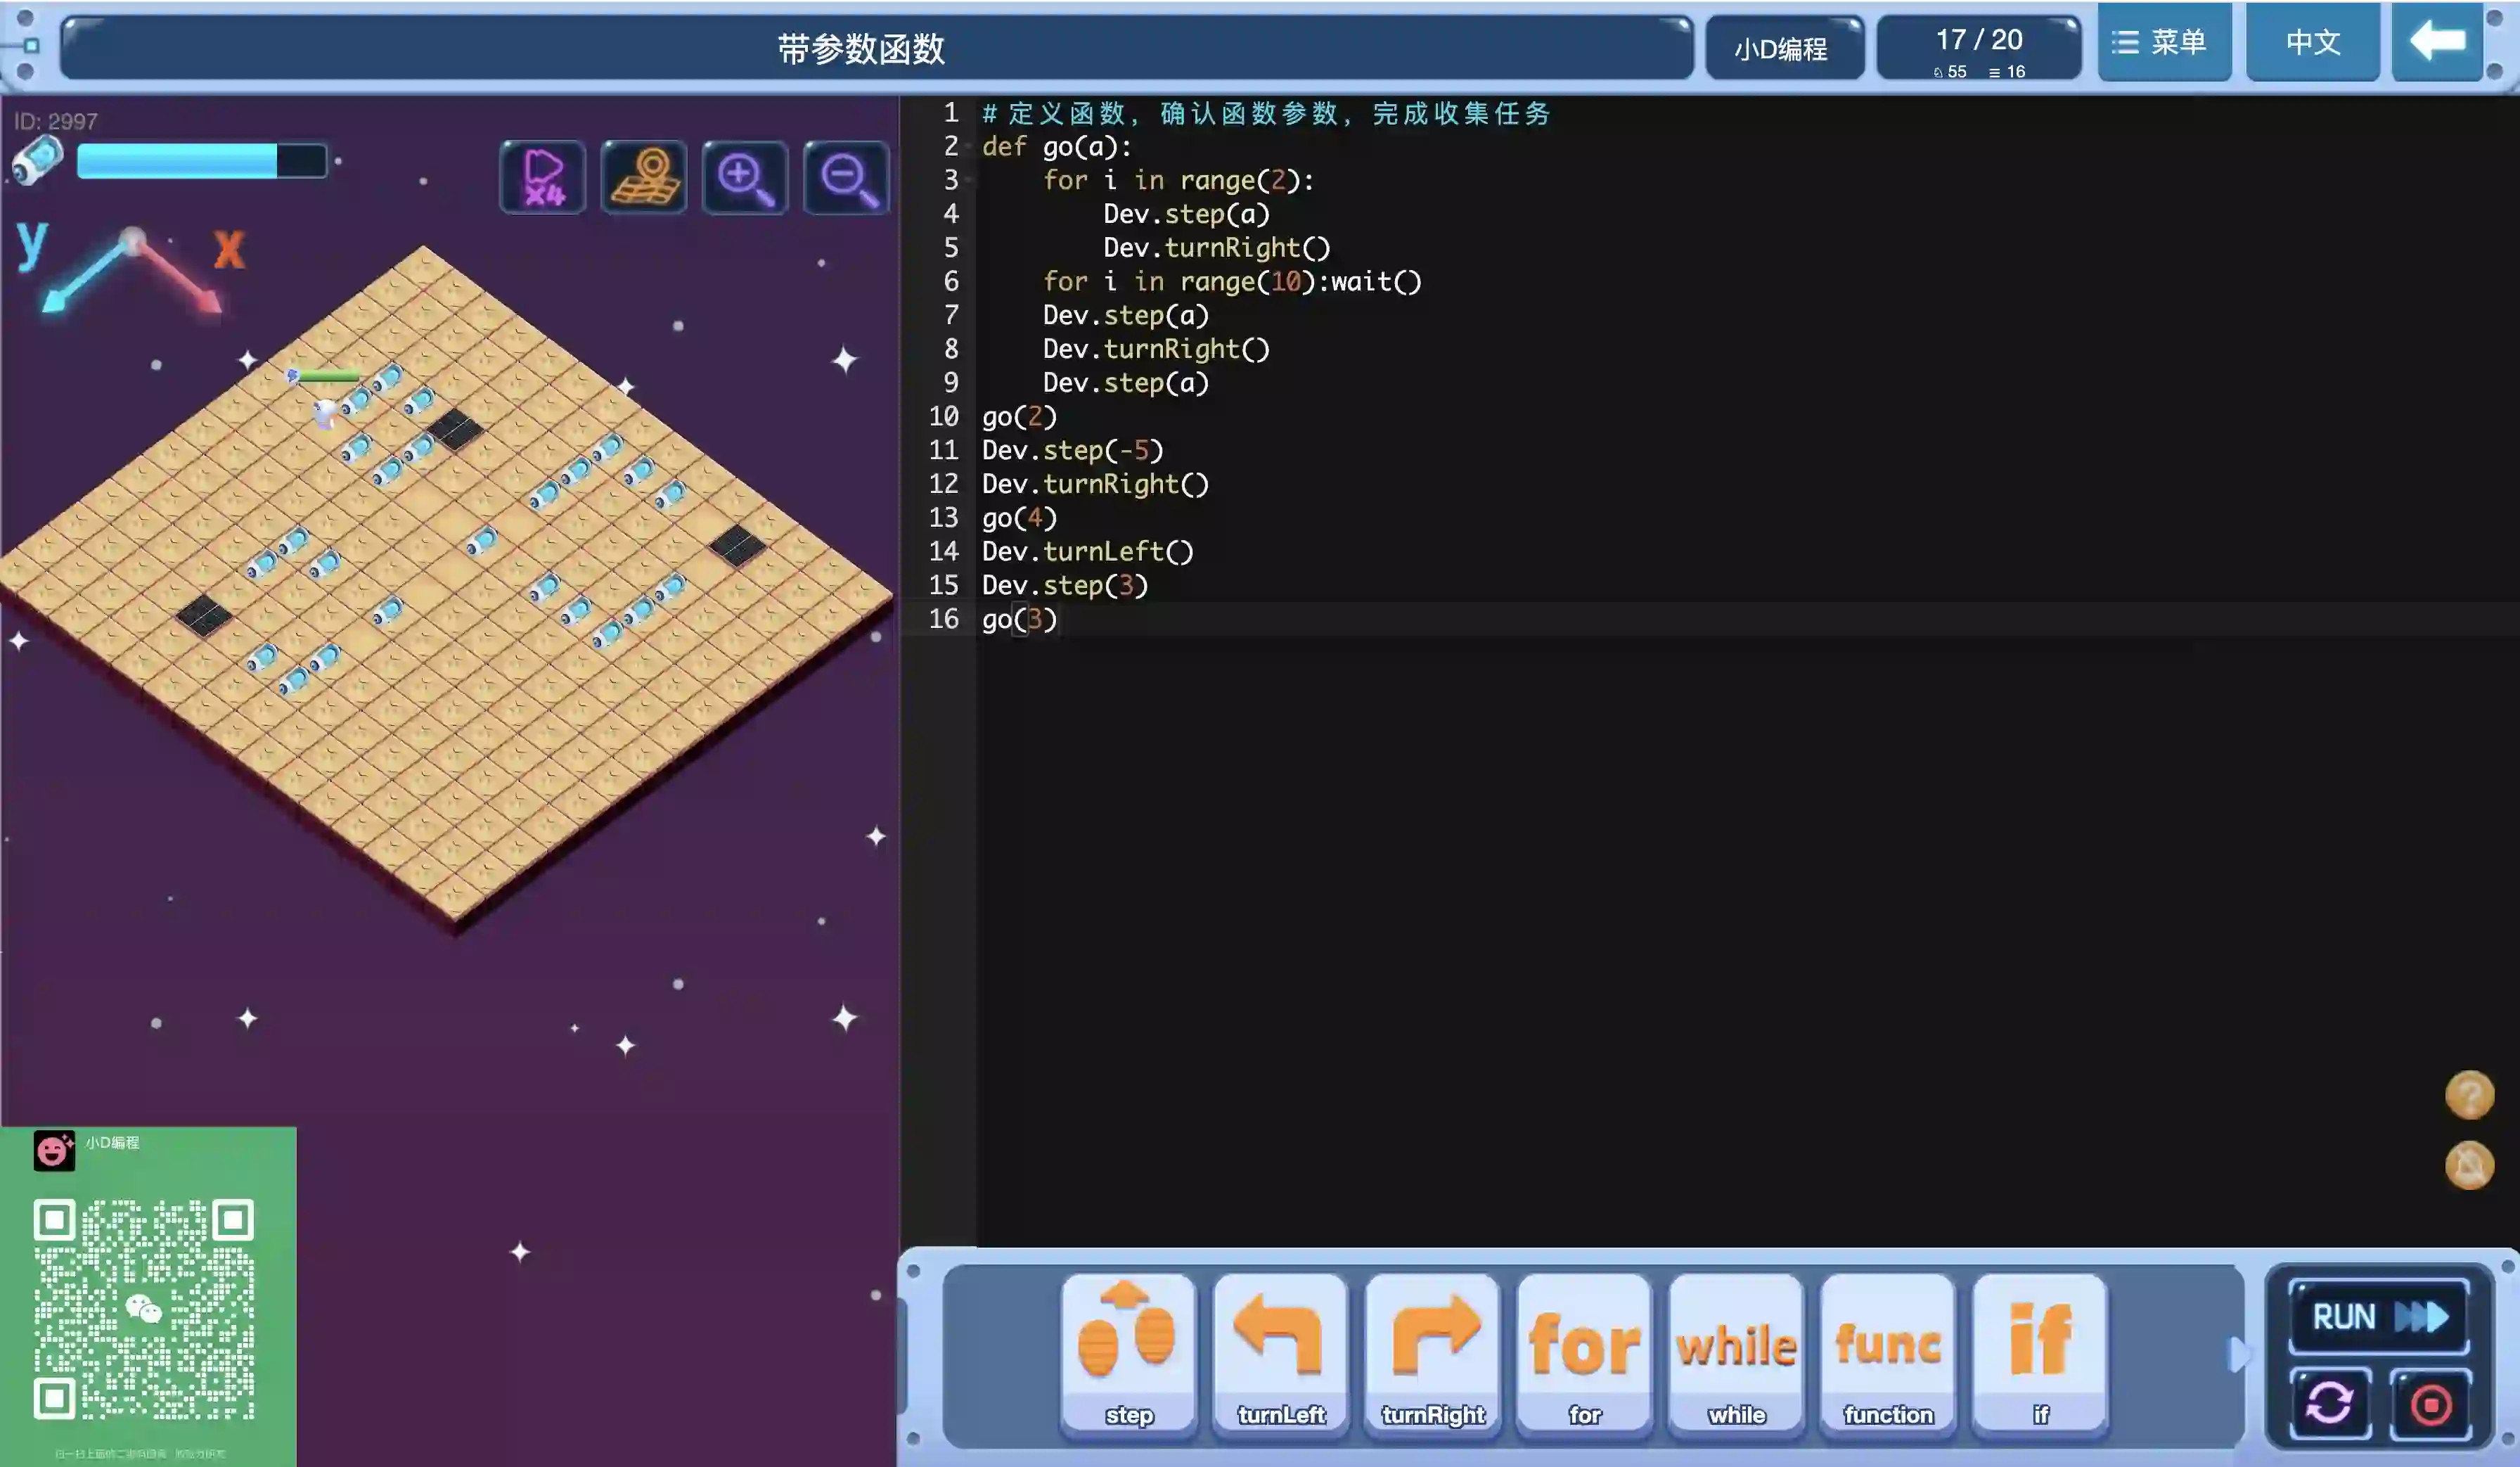Viewport: 2520px width, 1467px height.
Task: Insert a step command block
Action: click(x=1128, y=1352)
